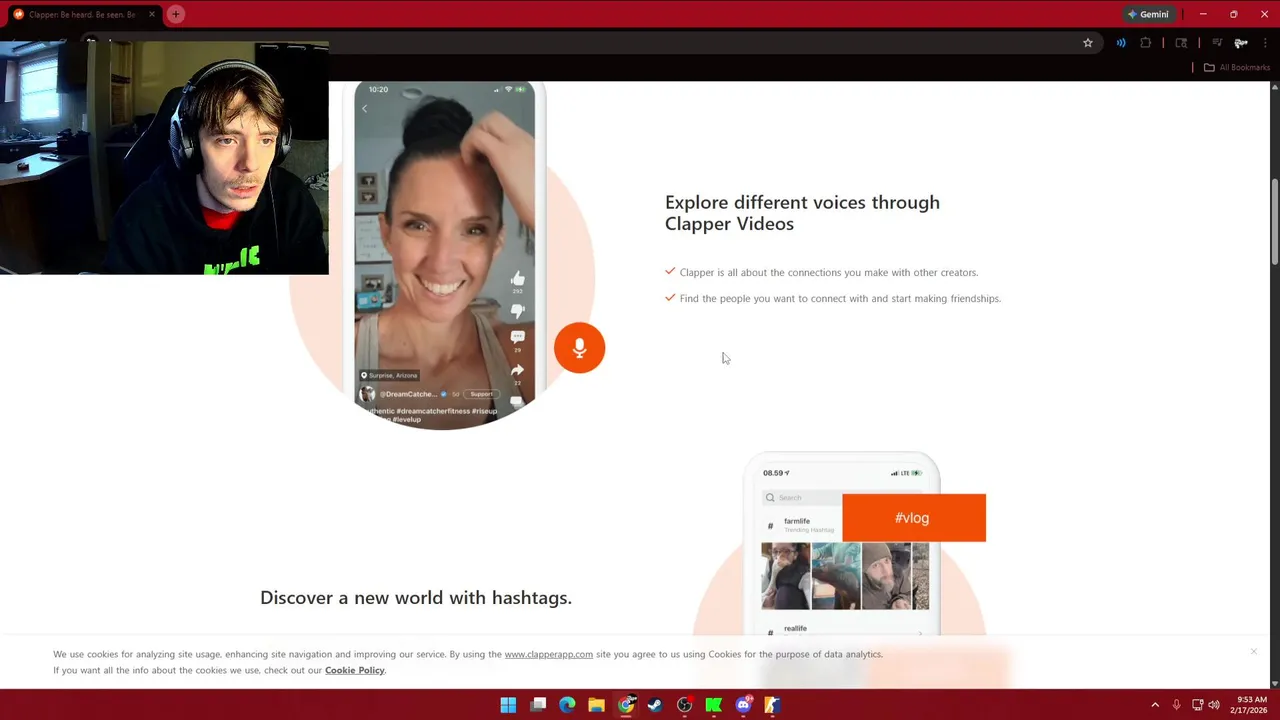Viewport: 1280px width, 720px height.
Task: Open second farmlife video thumbnail
Action: tap(836, 576)
